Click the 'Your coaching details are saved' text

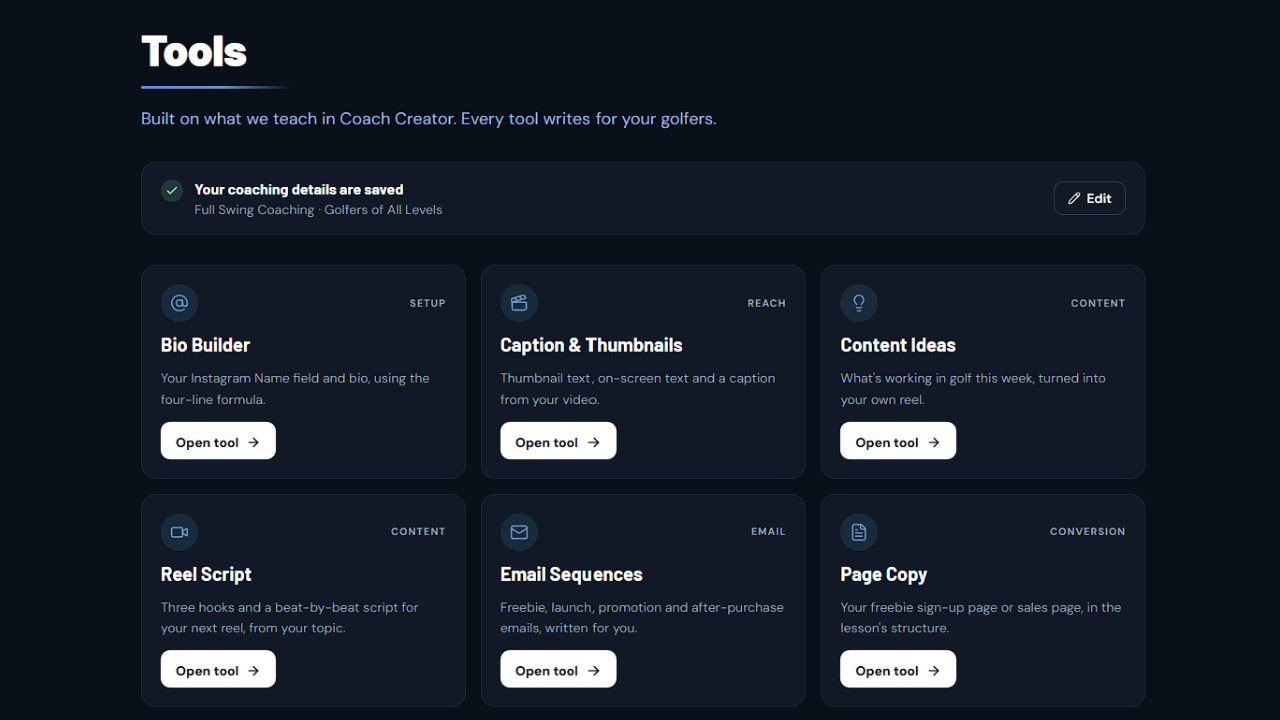(299, 189)
